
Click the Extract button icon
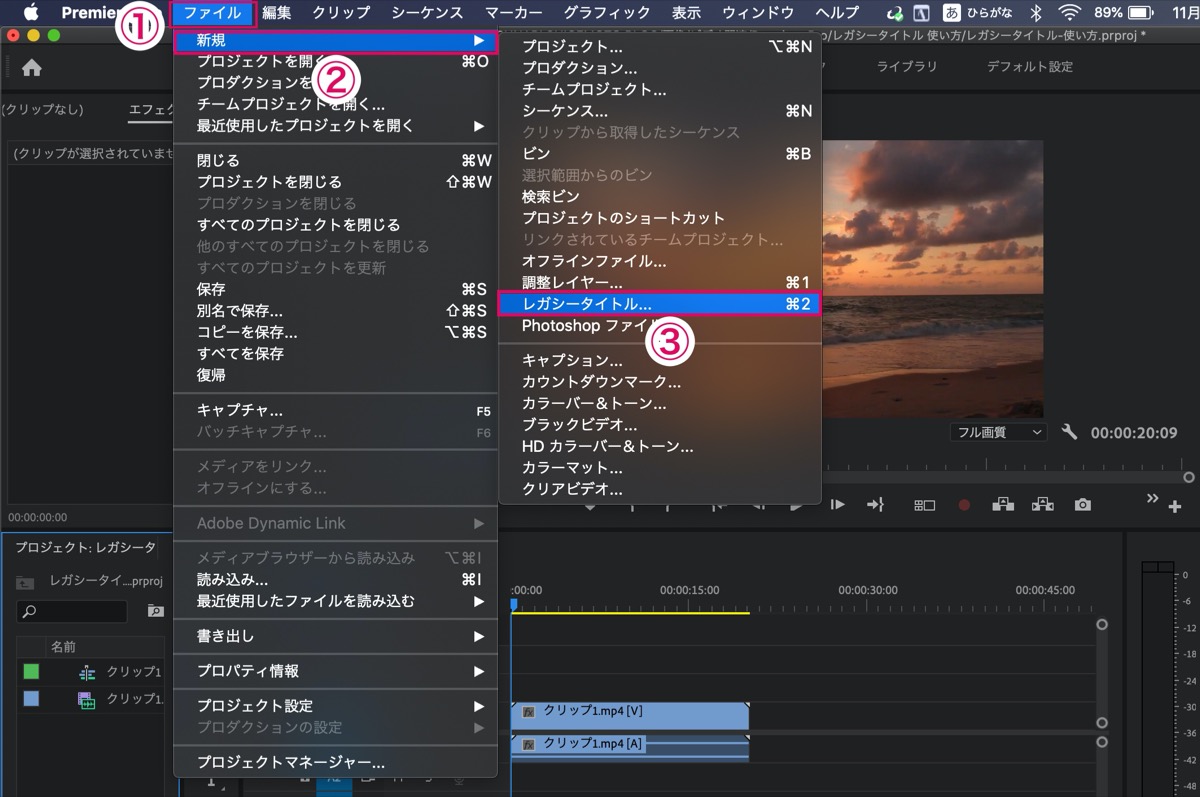[x=1043, y=505]
